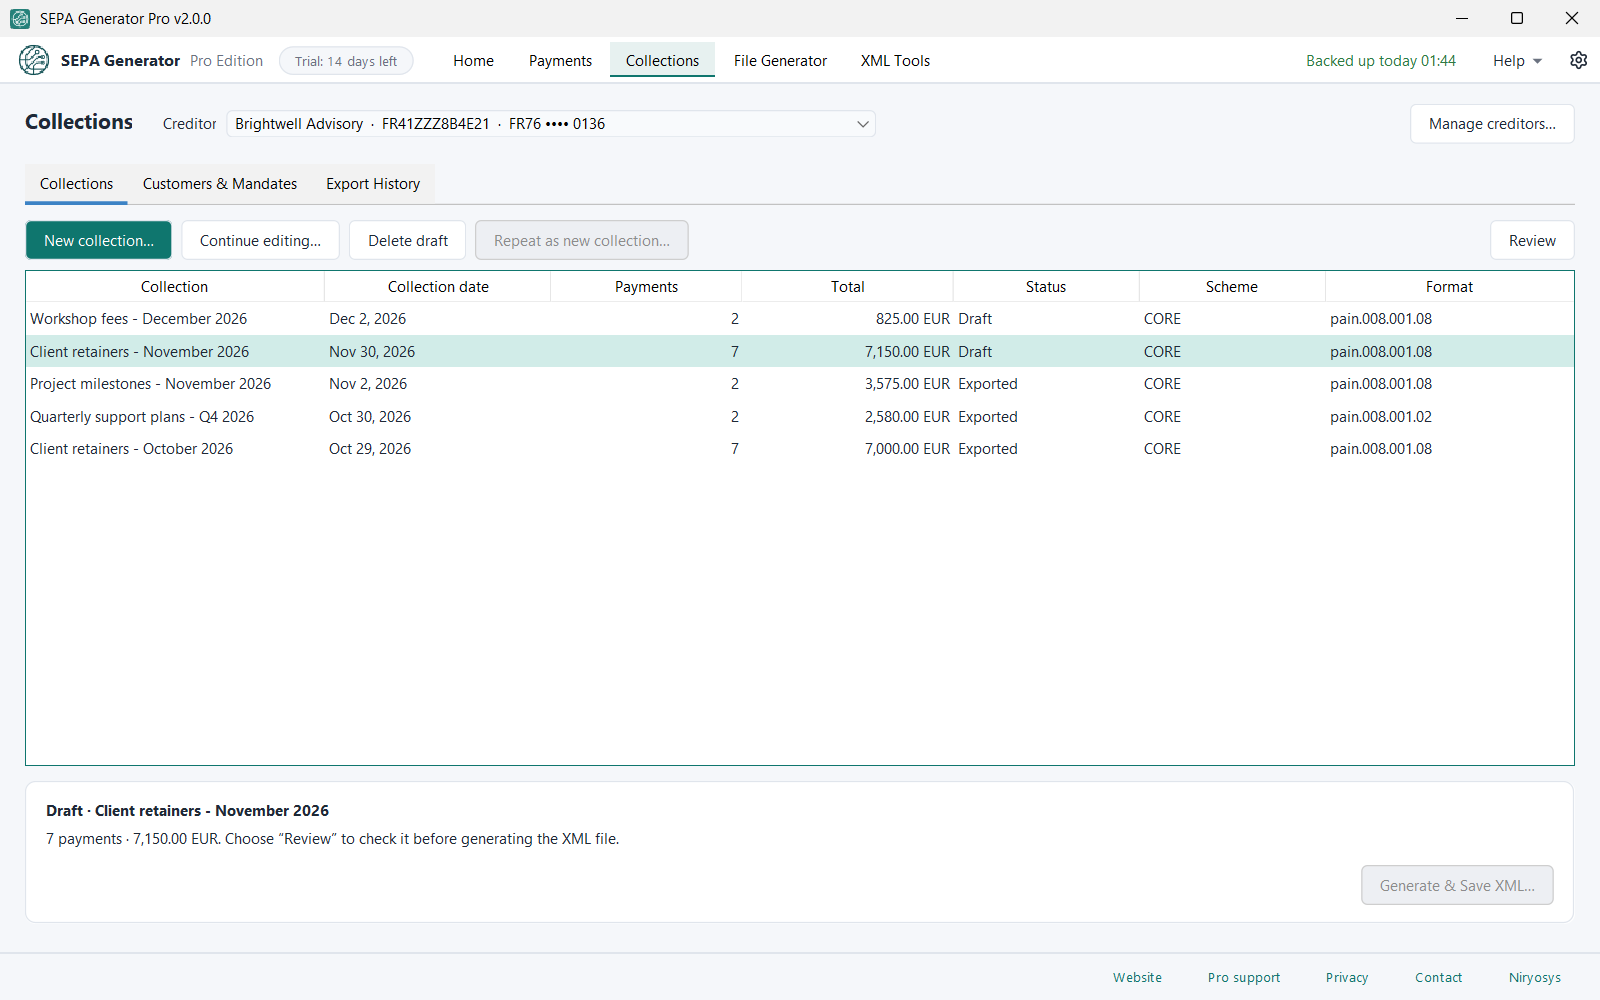The height and width of the screenshot is (1000, 1600).
Task: Open the Privacy footer link
Action: (x=1347, y=978)
